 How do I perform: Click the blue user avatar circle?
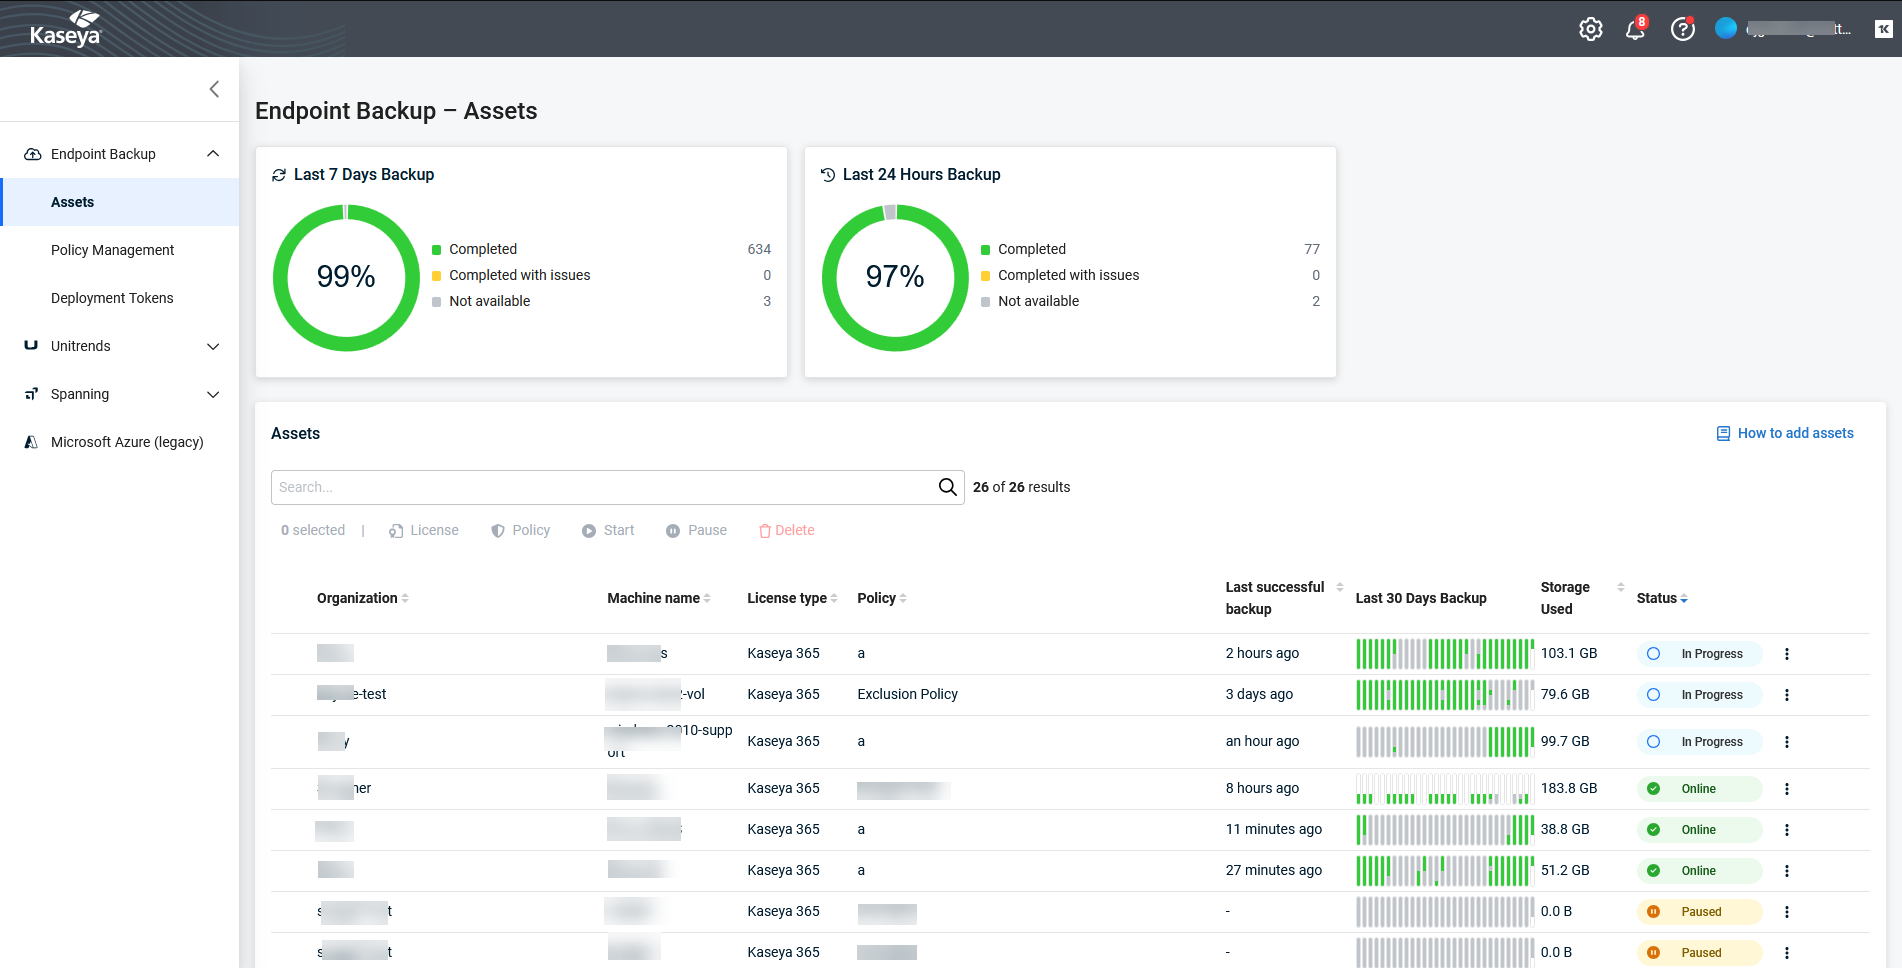click(x=1726, y=28)
